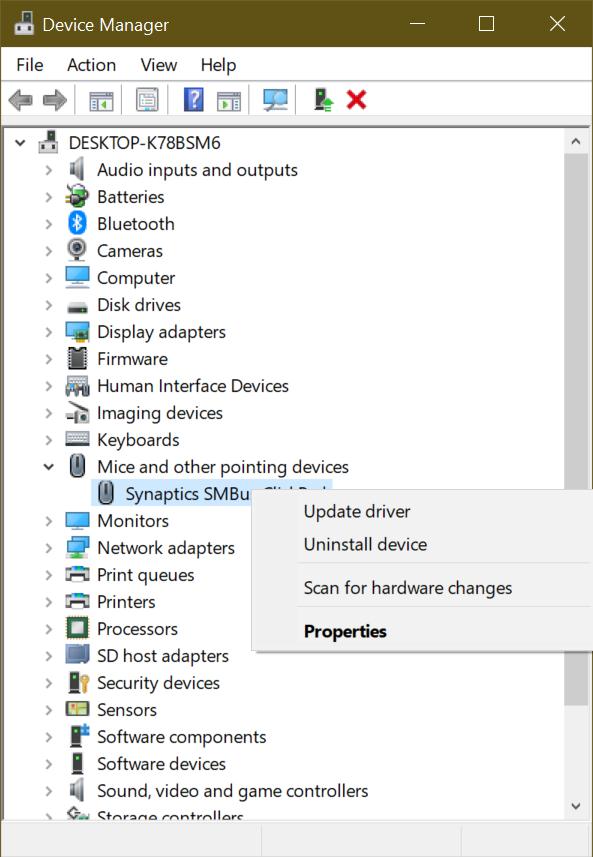Click the Printers category icon
Image resolution: width=593 pixels, height=857 pixels.
click(x=77, y=601)
